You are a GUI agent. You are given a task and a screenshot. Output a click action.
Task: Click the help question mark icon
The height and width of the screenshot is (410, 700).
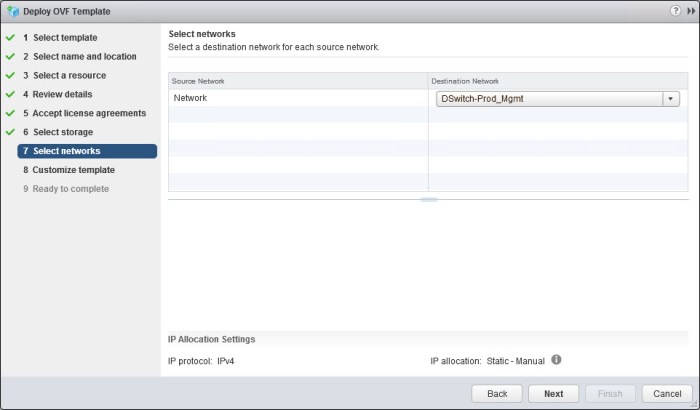[676, 10]
